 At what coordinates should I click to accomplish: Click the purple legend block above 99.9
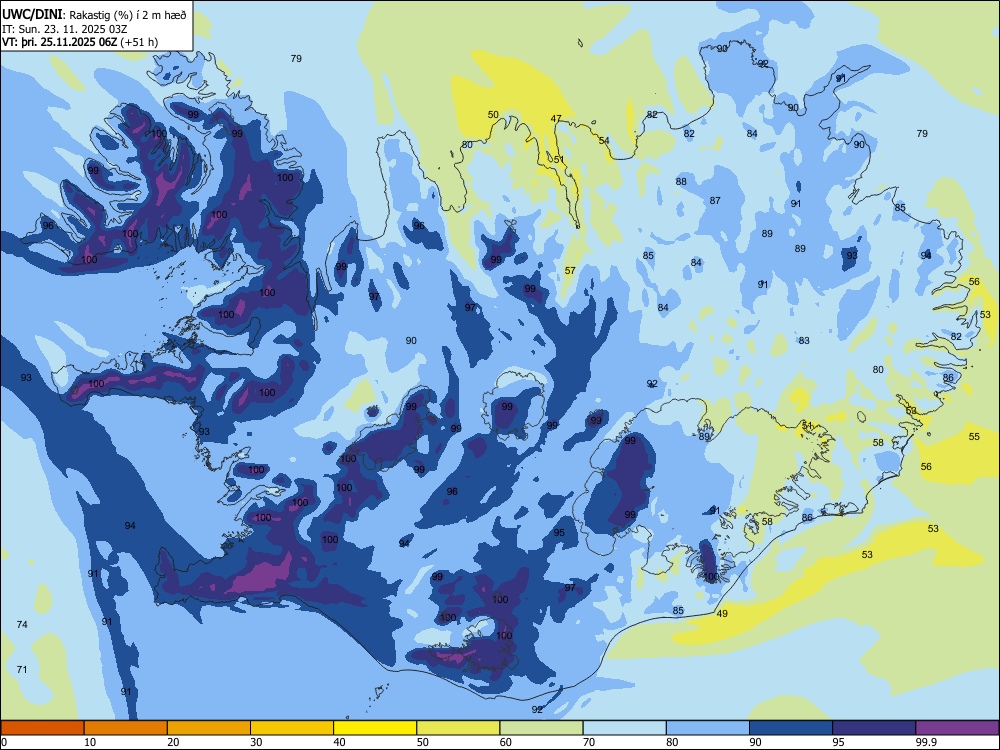957,728
